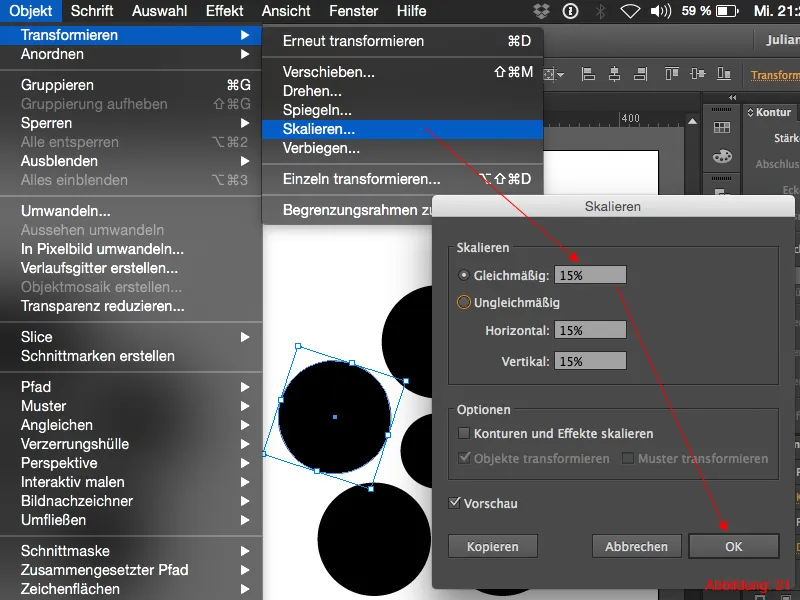The image size is (800, 600).
Task: Toggle Objekte transformieren checkbox
Action: click(464, 458)
